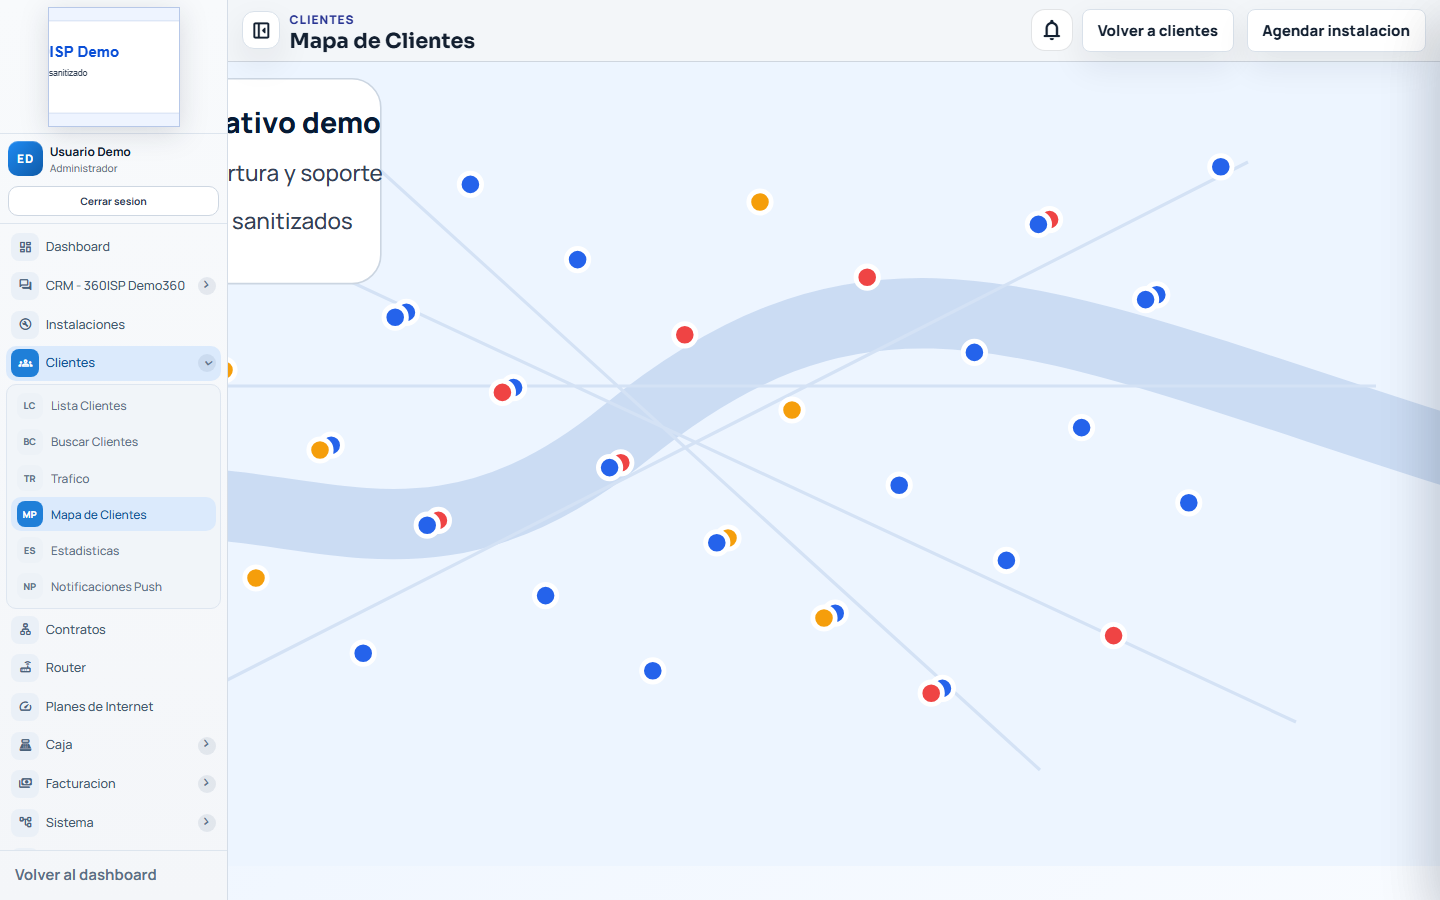Viewport: 1440px width, 900px height.
Task: Click the Router icon in sidebar
Action: pos(26,668)
